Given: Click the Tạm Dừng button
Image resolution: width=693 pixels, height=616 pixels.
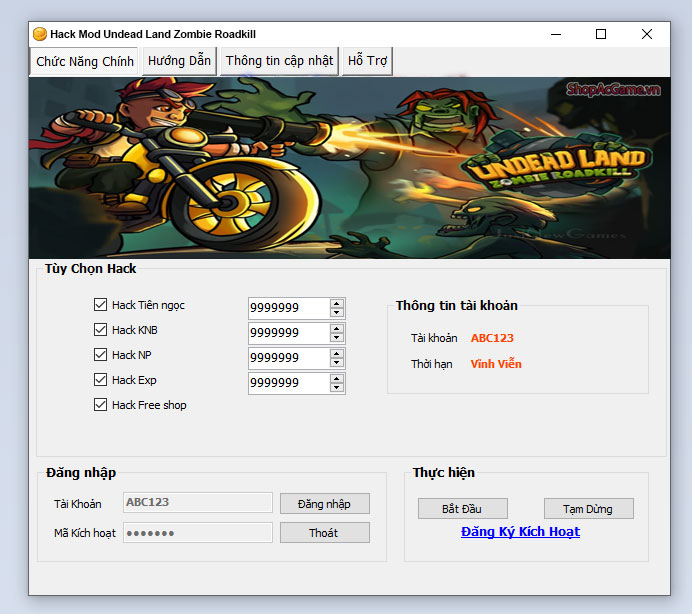Looking at the screenshot, I should tap(589, 509).
